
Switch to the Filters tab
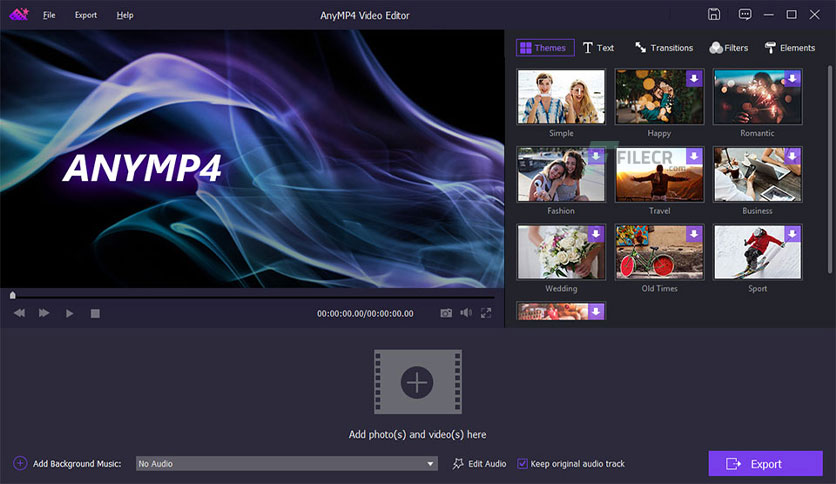[x=728, y=47]
